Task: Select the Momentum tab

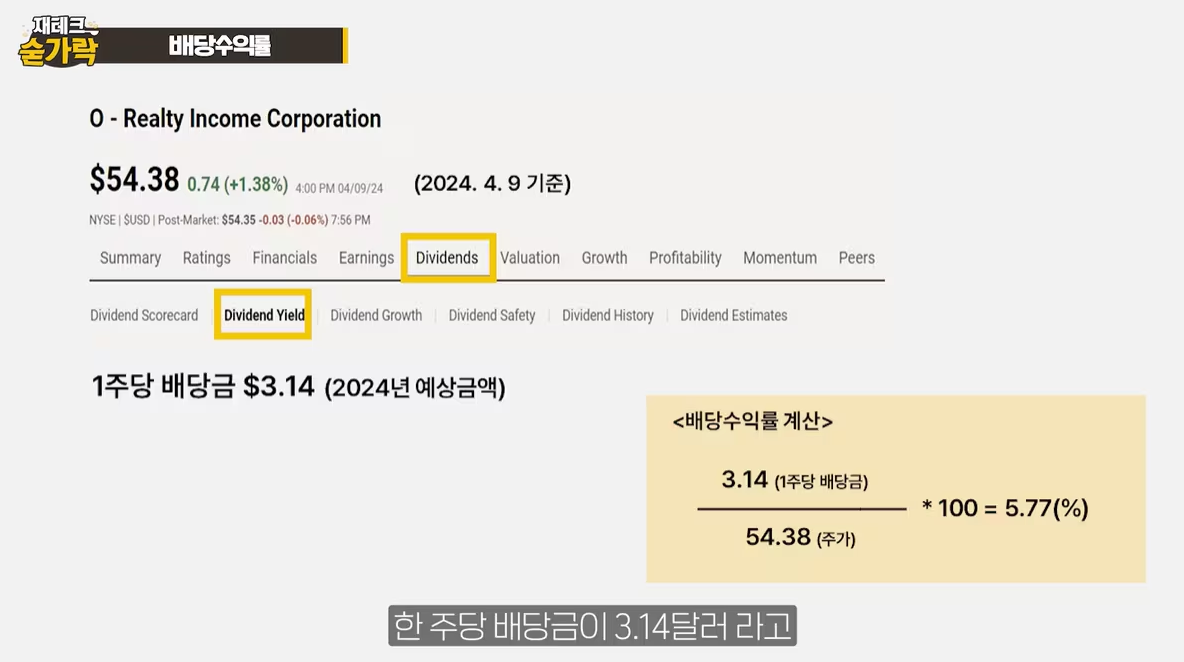Action: (x=780, y=258)
